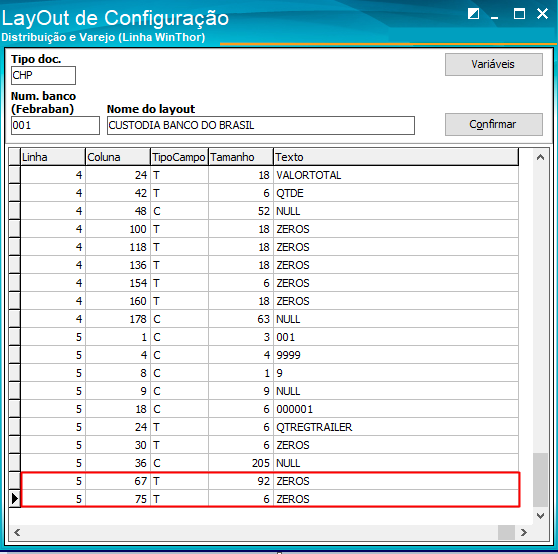Click the Tamanho value 92

(x=241, y=481)
